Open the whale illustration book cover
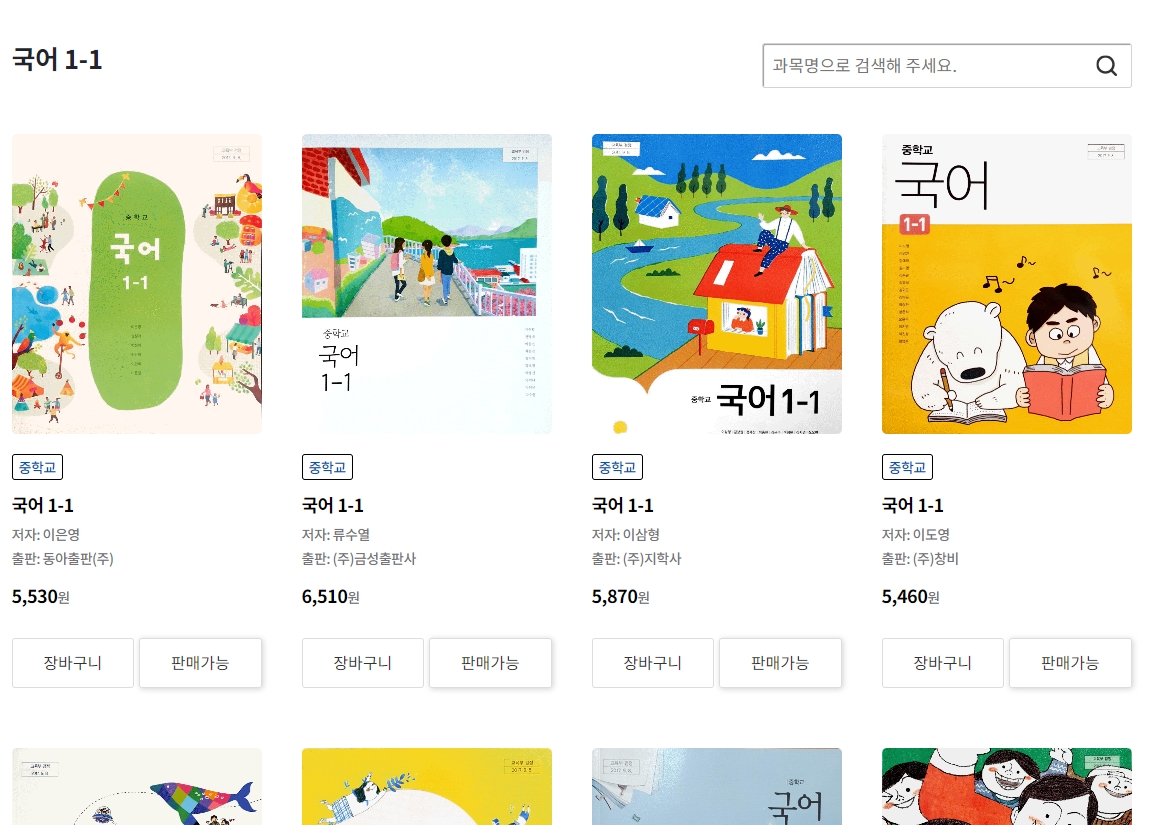 coord(136,786)
